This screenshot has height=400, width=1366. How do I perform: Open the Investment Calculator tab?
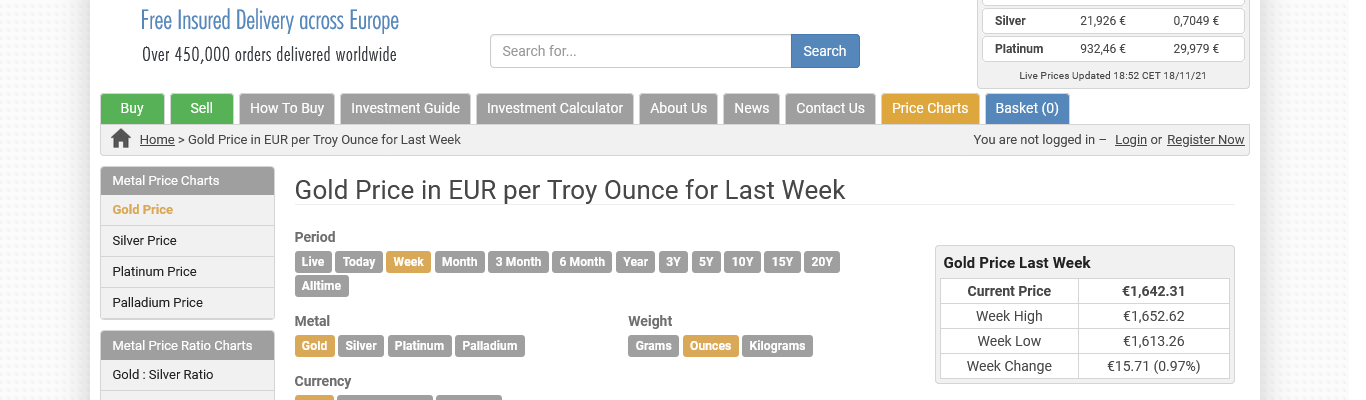pos(554,108)
